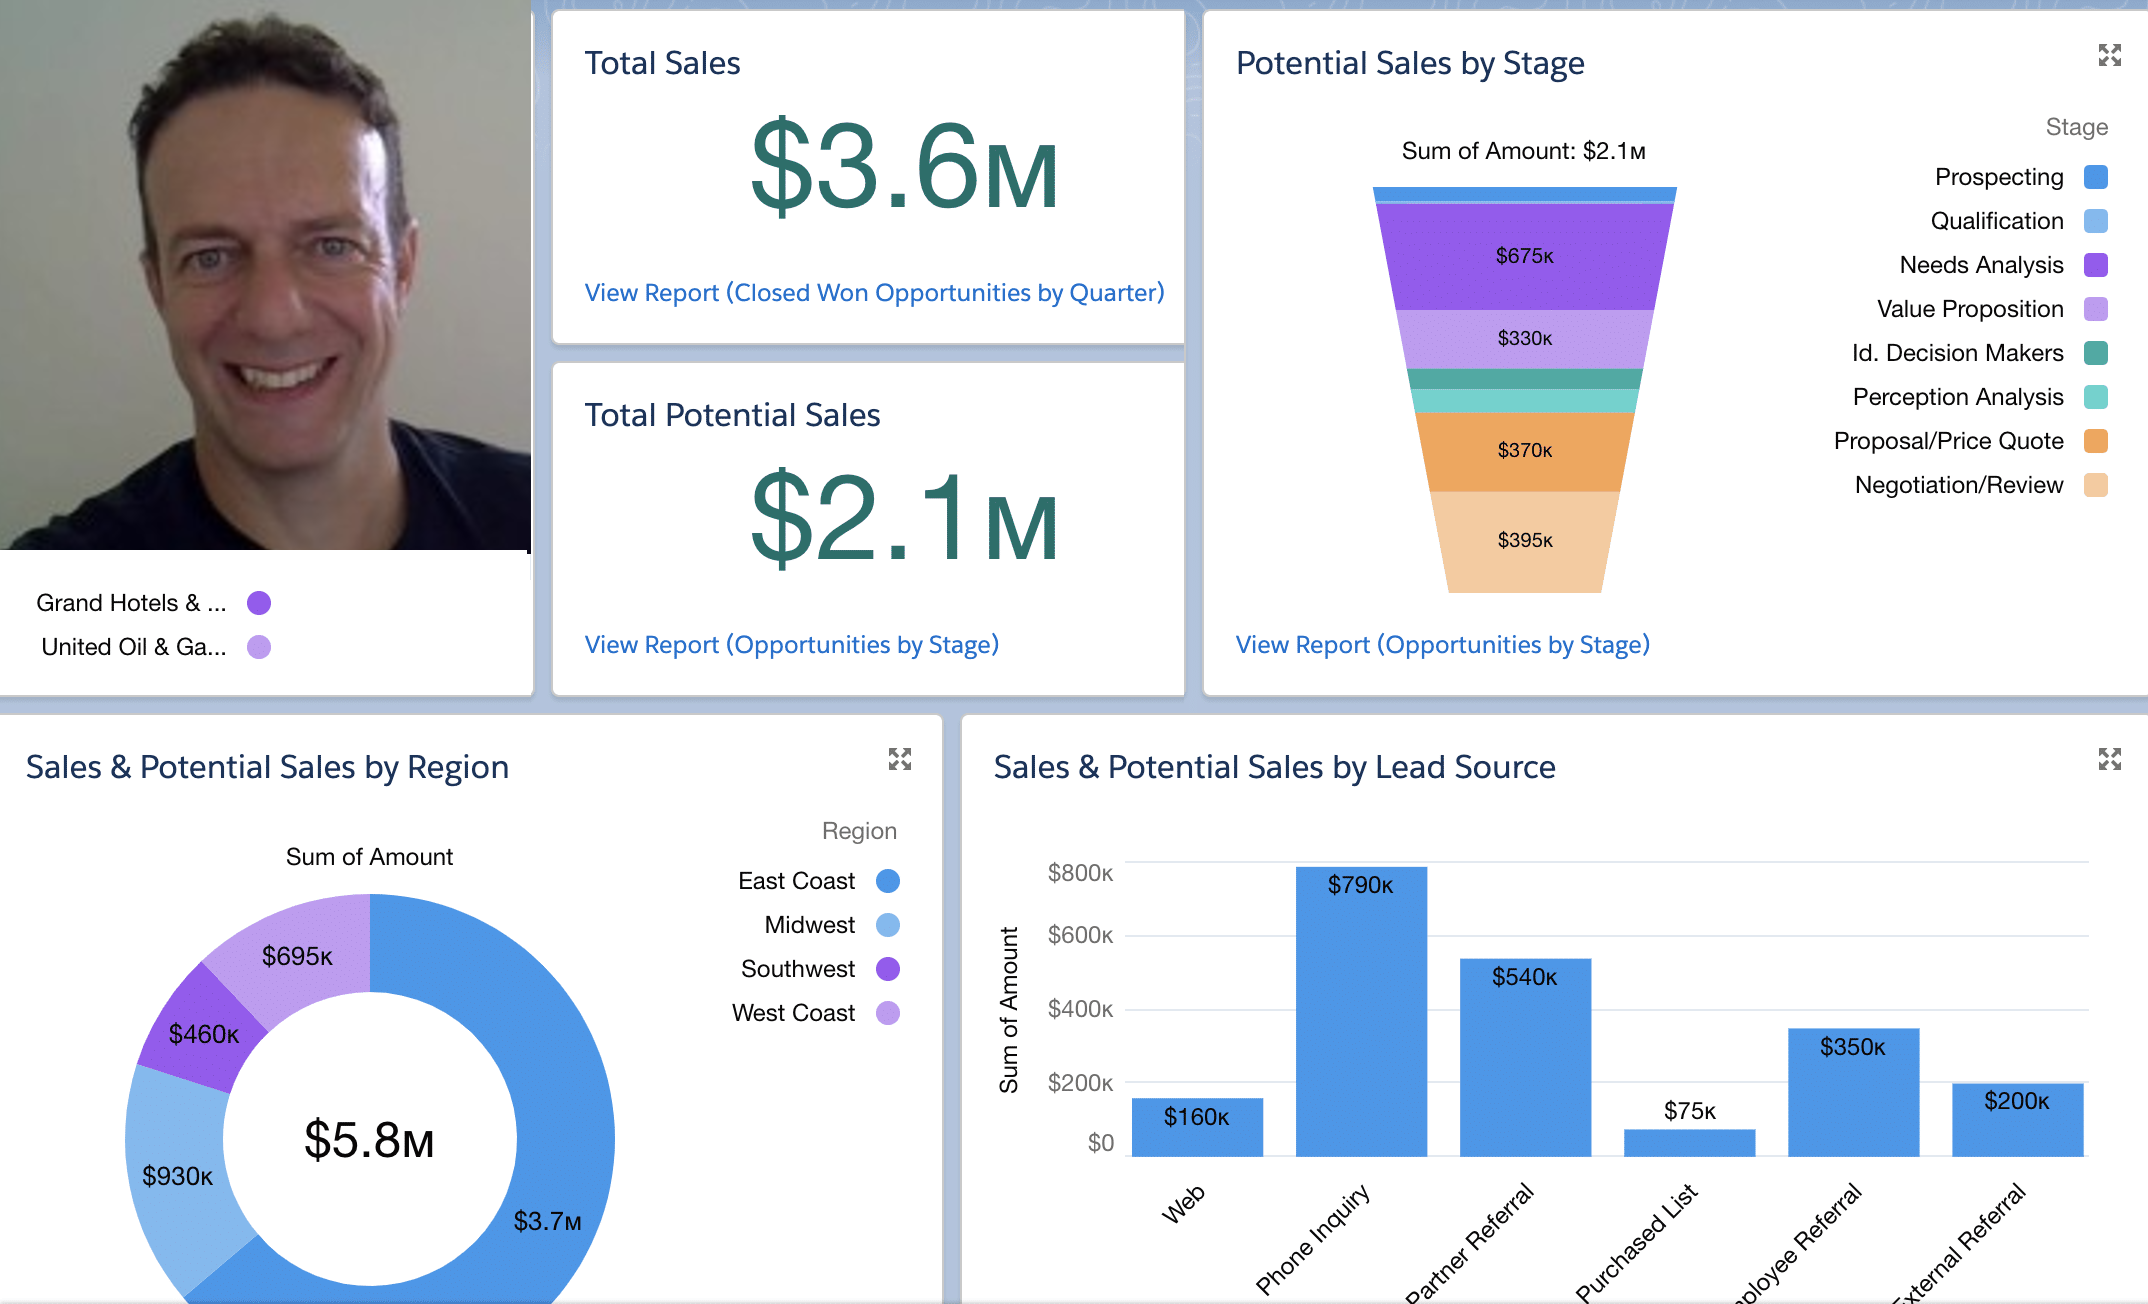2148x1304 pixels.
Task: Click the Grand Hotels legend swatch
Action: click(x=259, y=603)
